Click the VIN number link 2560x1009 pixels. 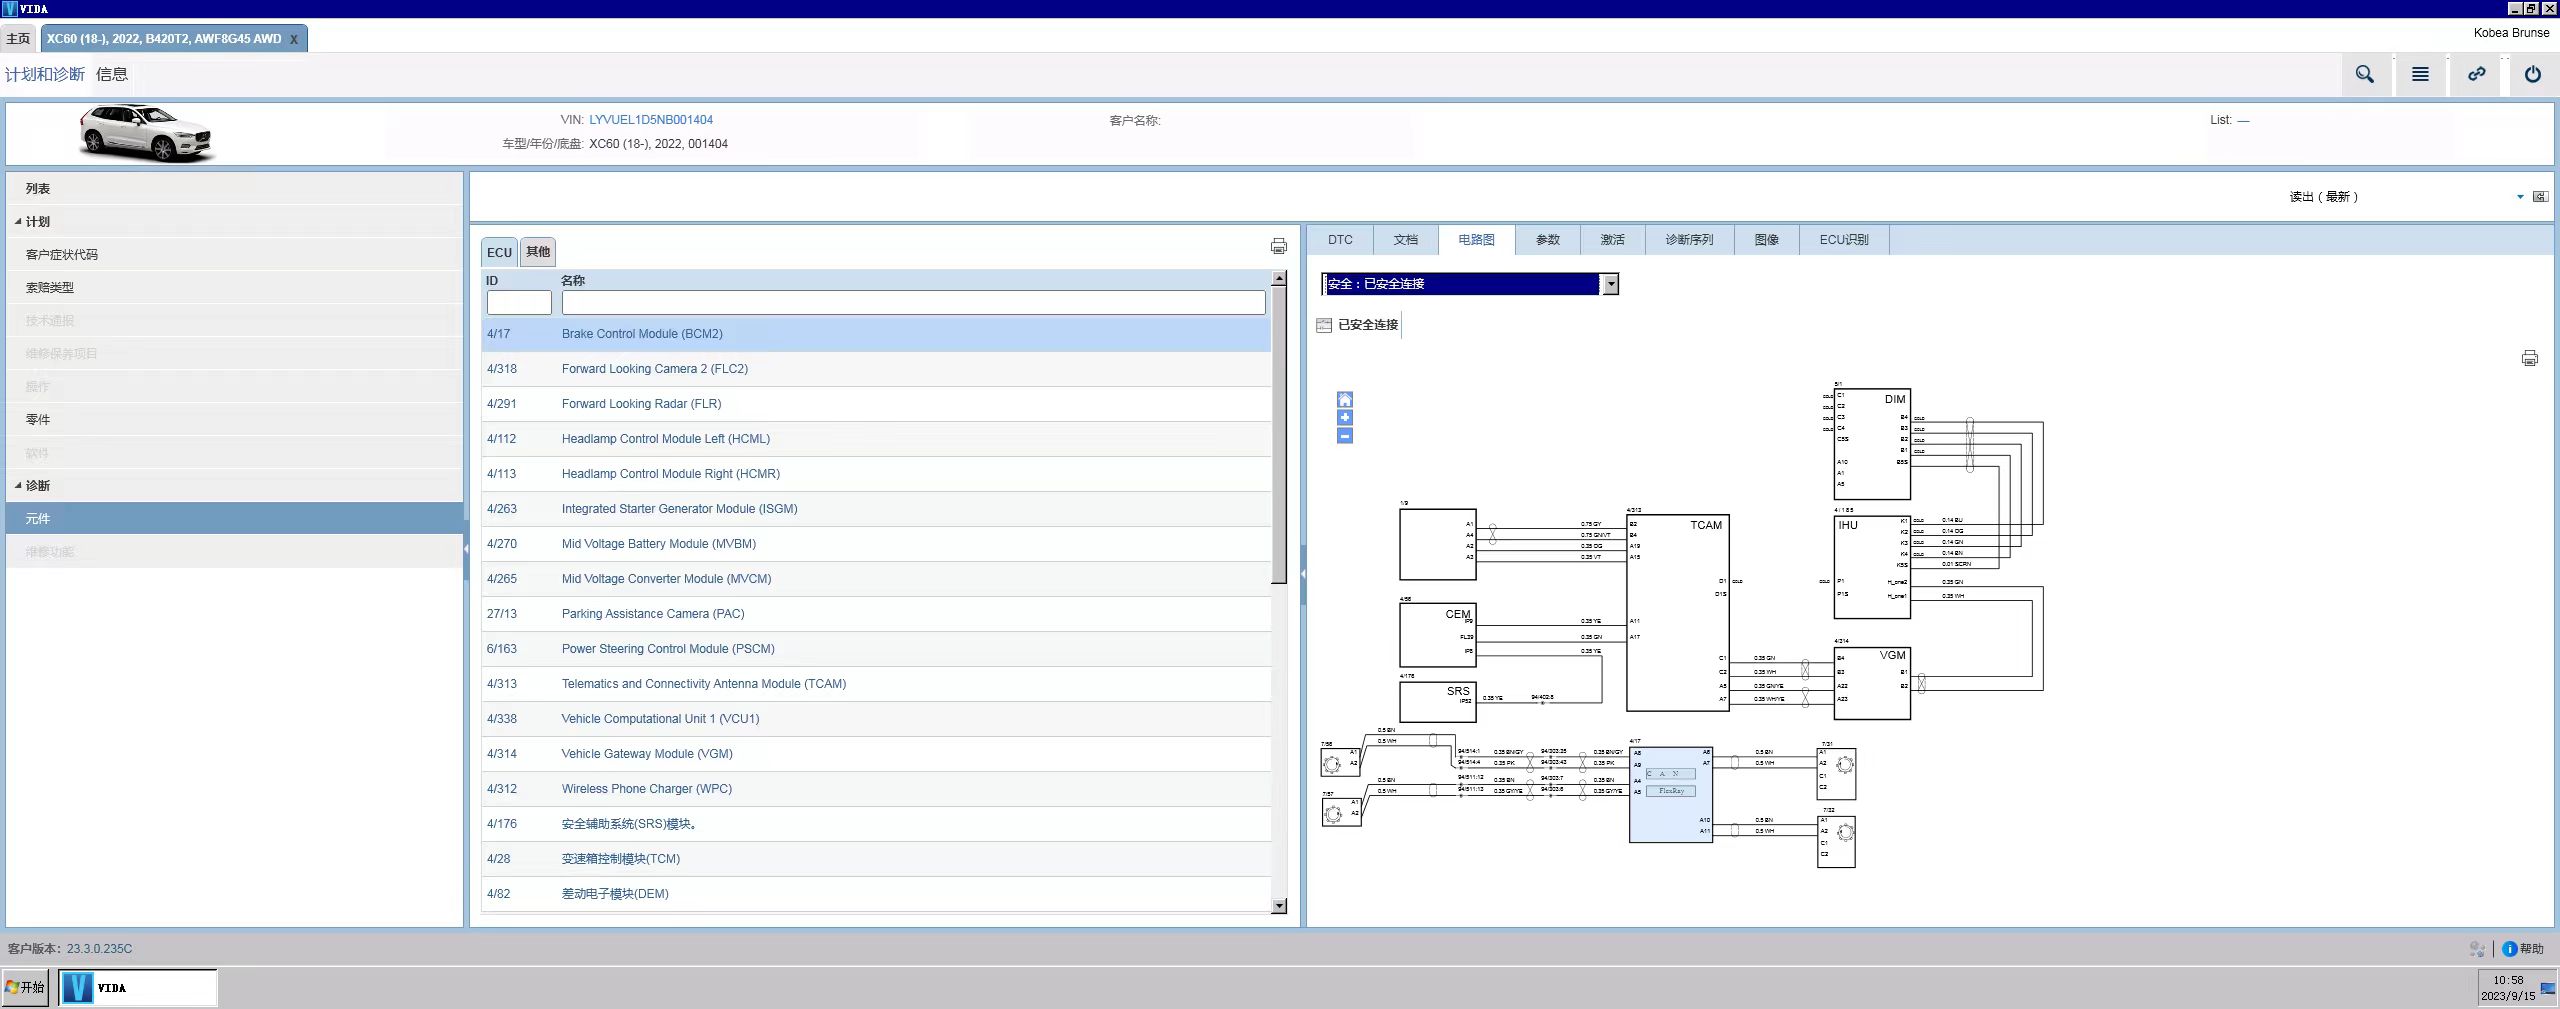[650, 120]
